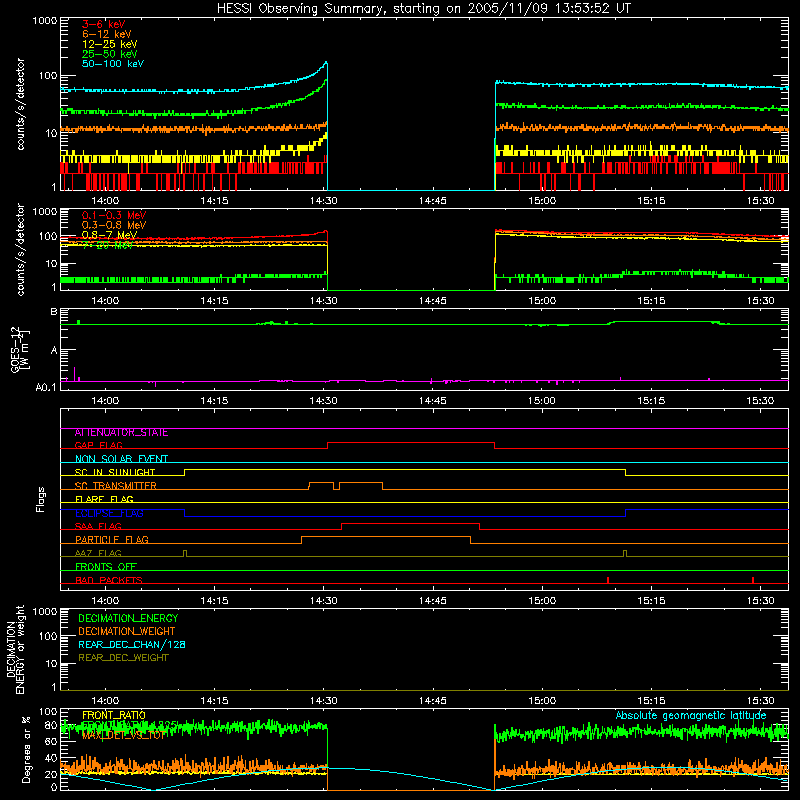Click the FRONTS_OFF flag label

tap(106, 567)
